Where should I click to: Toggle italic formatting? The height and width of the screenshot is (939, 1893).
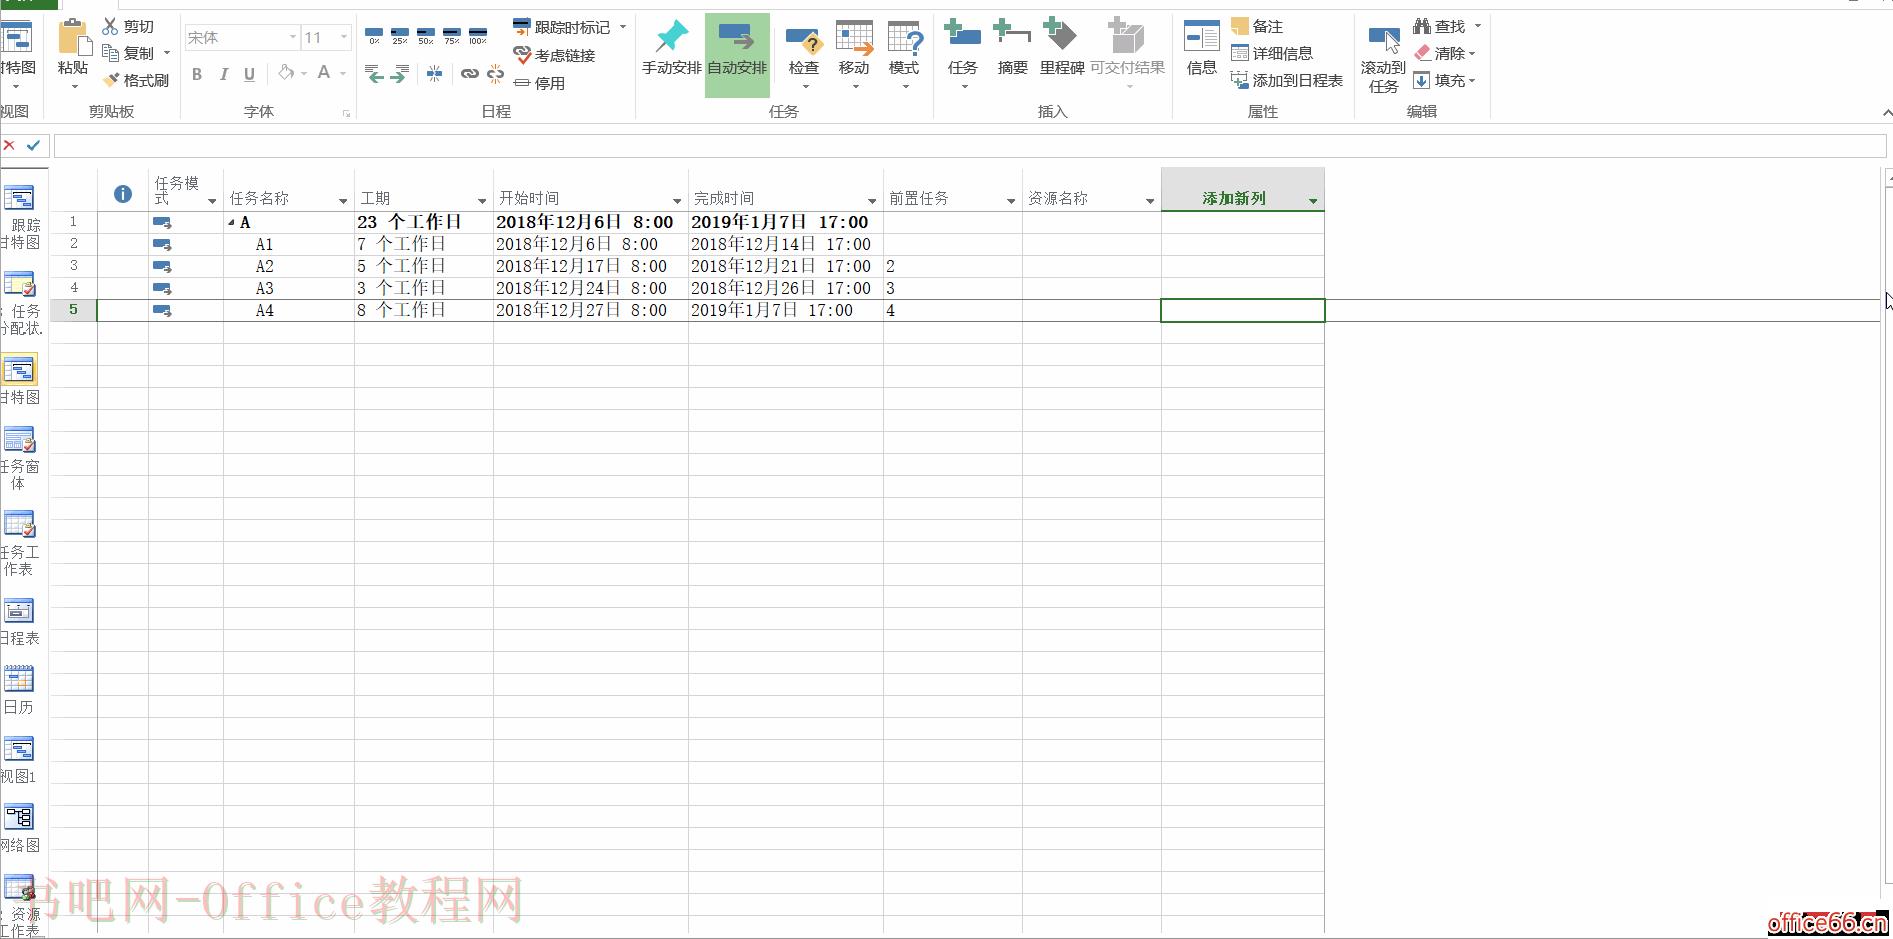pos(224,73)
